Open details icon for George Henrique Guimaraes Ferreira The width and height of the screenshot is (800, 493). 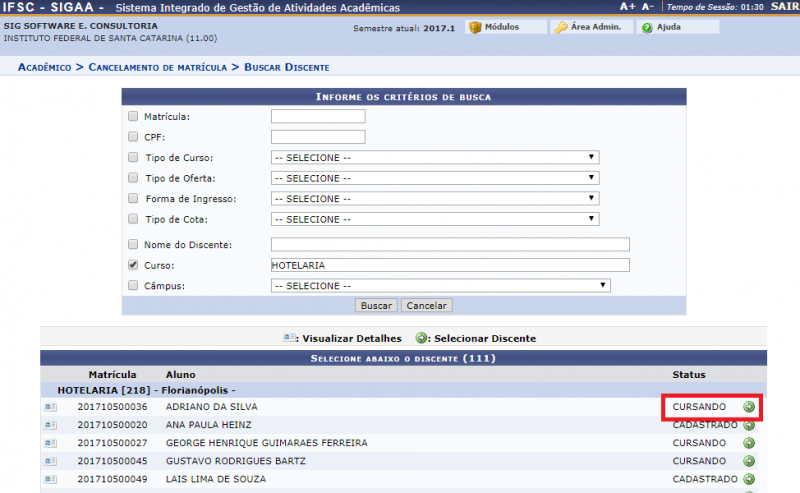click(50, 443)
